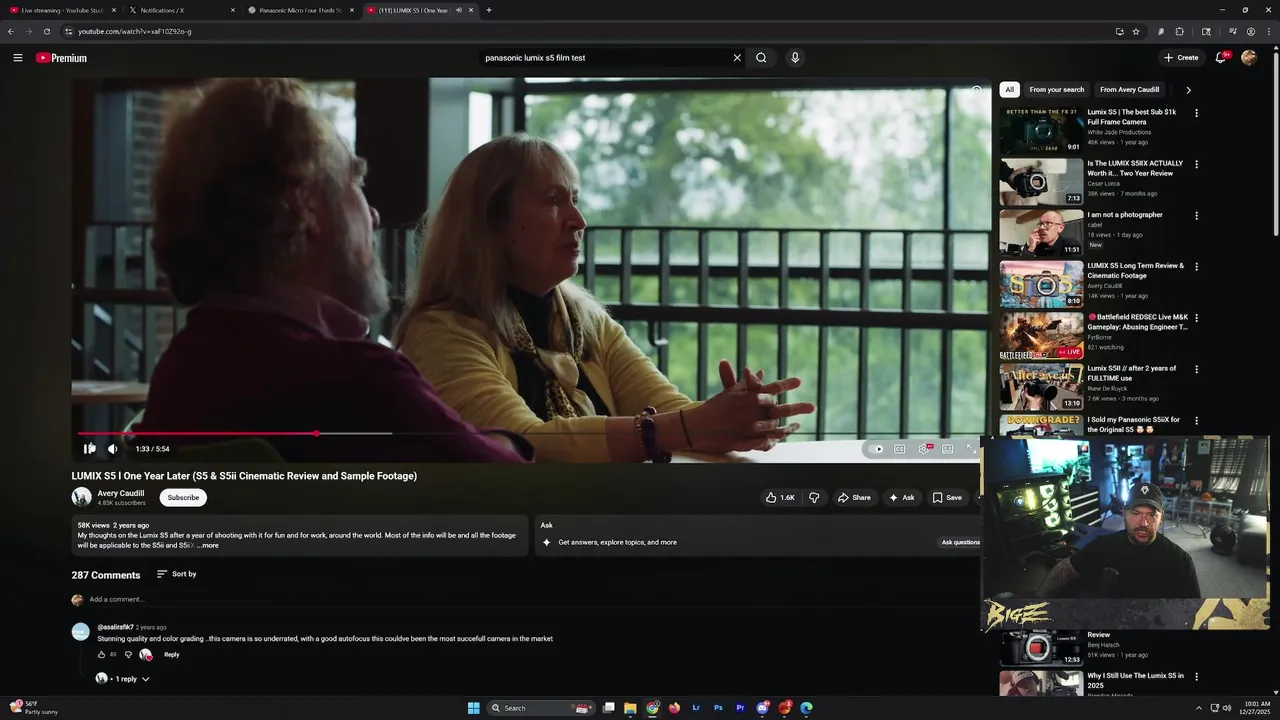Expand the description with ...more

(207, 546)
